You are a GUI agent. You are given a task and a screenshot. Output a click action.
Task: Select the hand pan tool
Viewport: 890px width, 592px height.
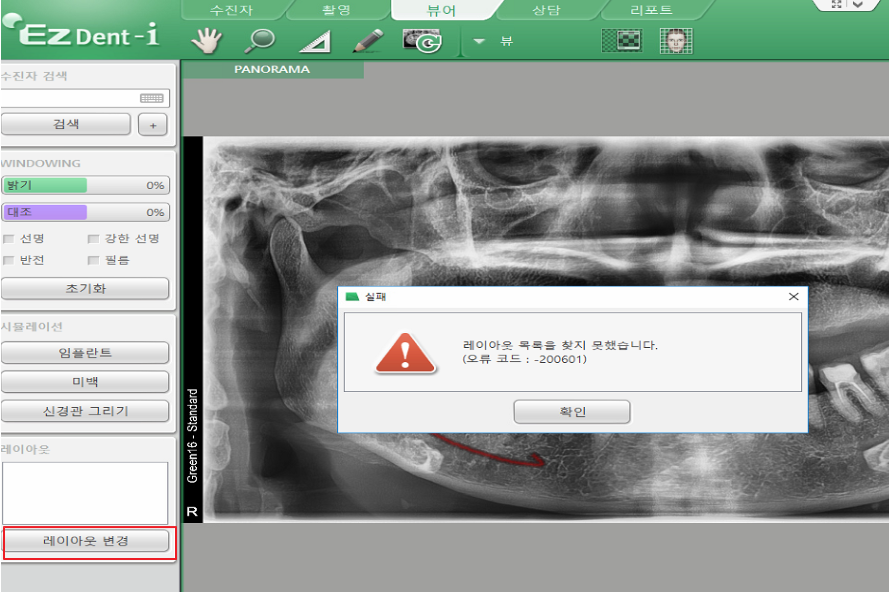coord(208,41)
